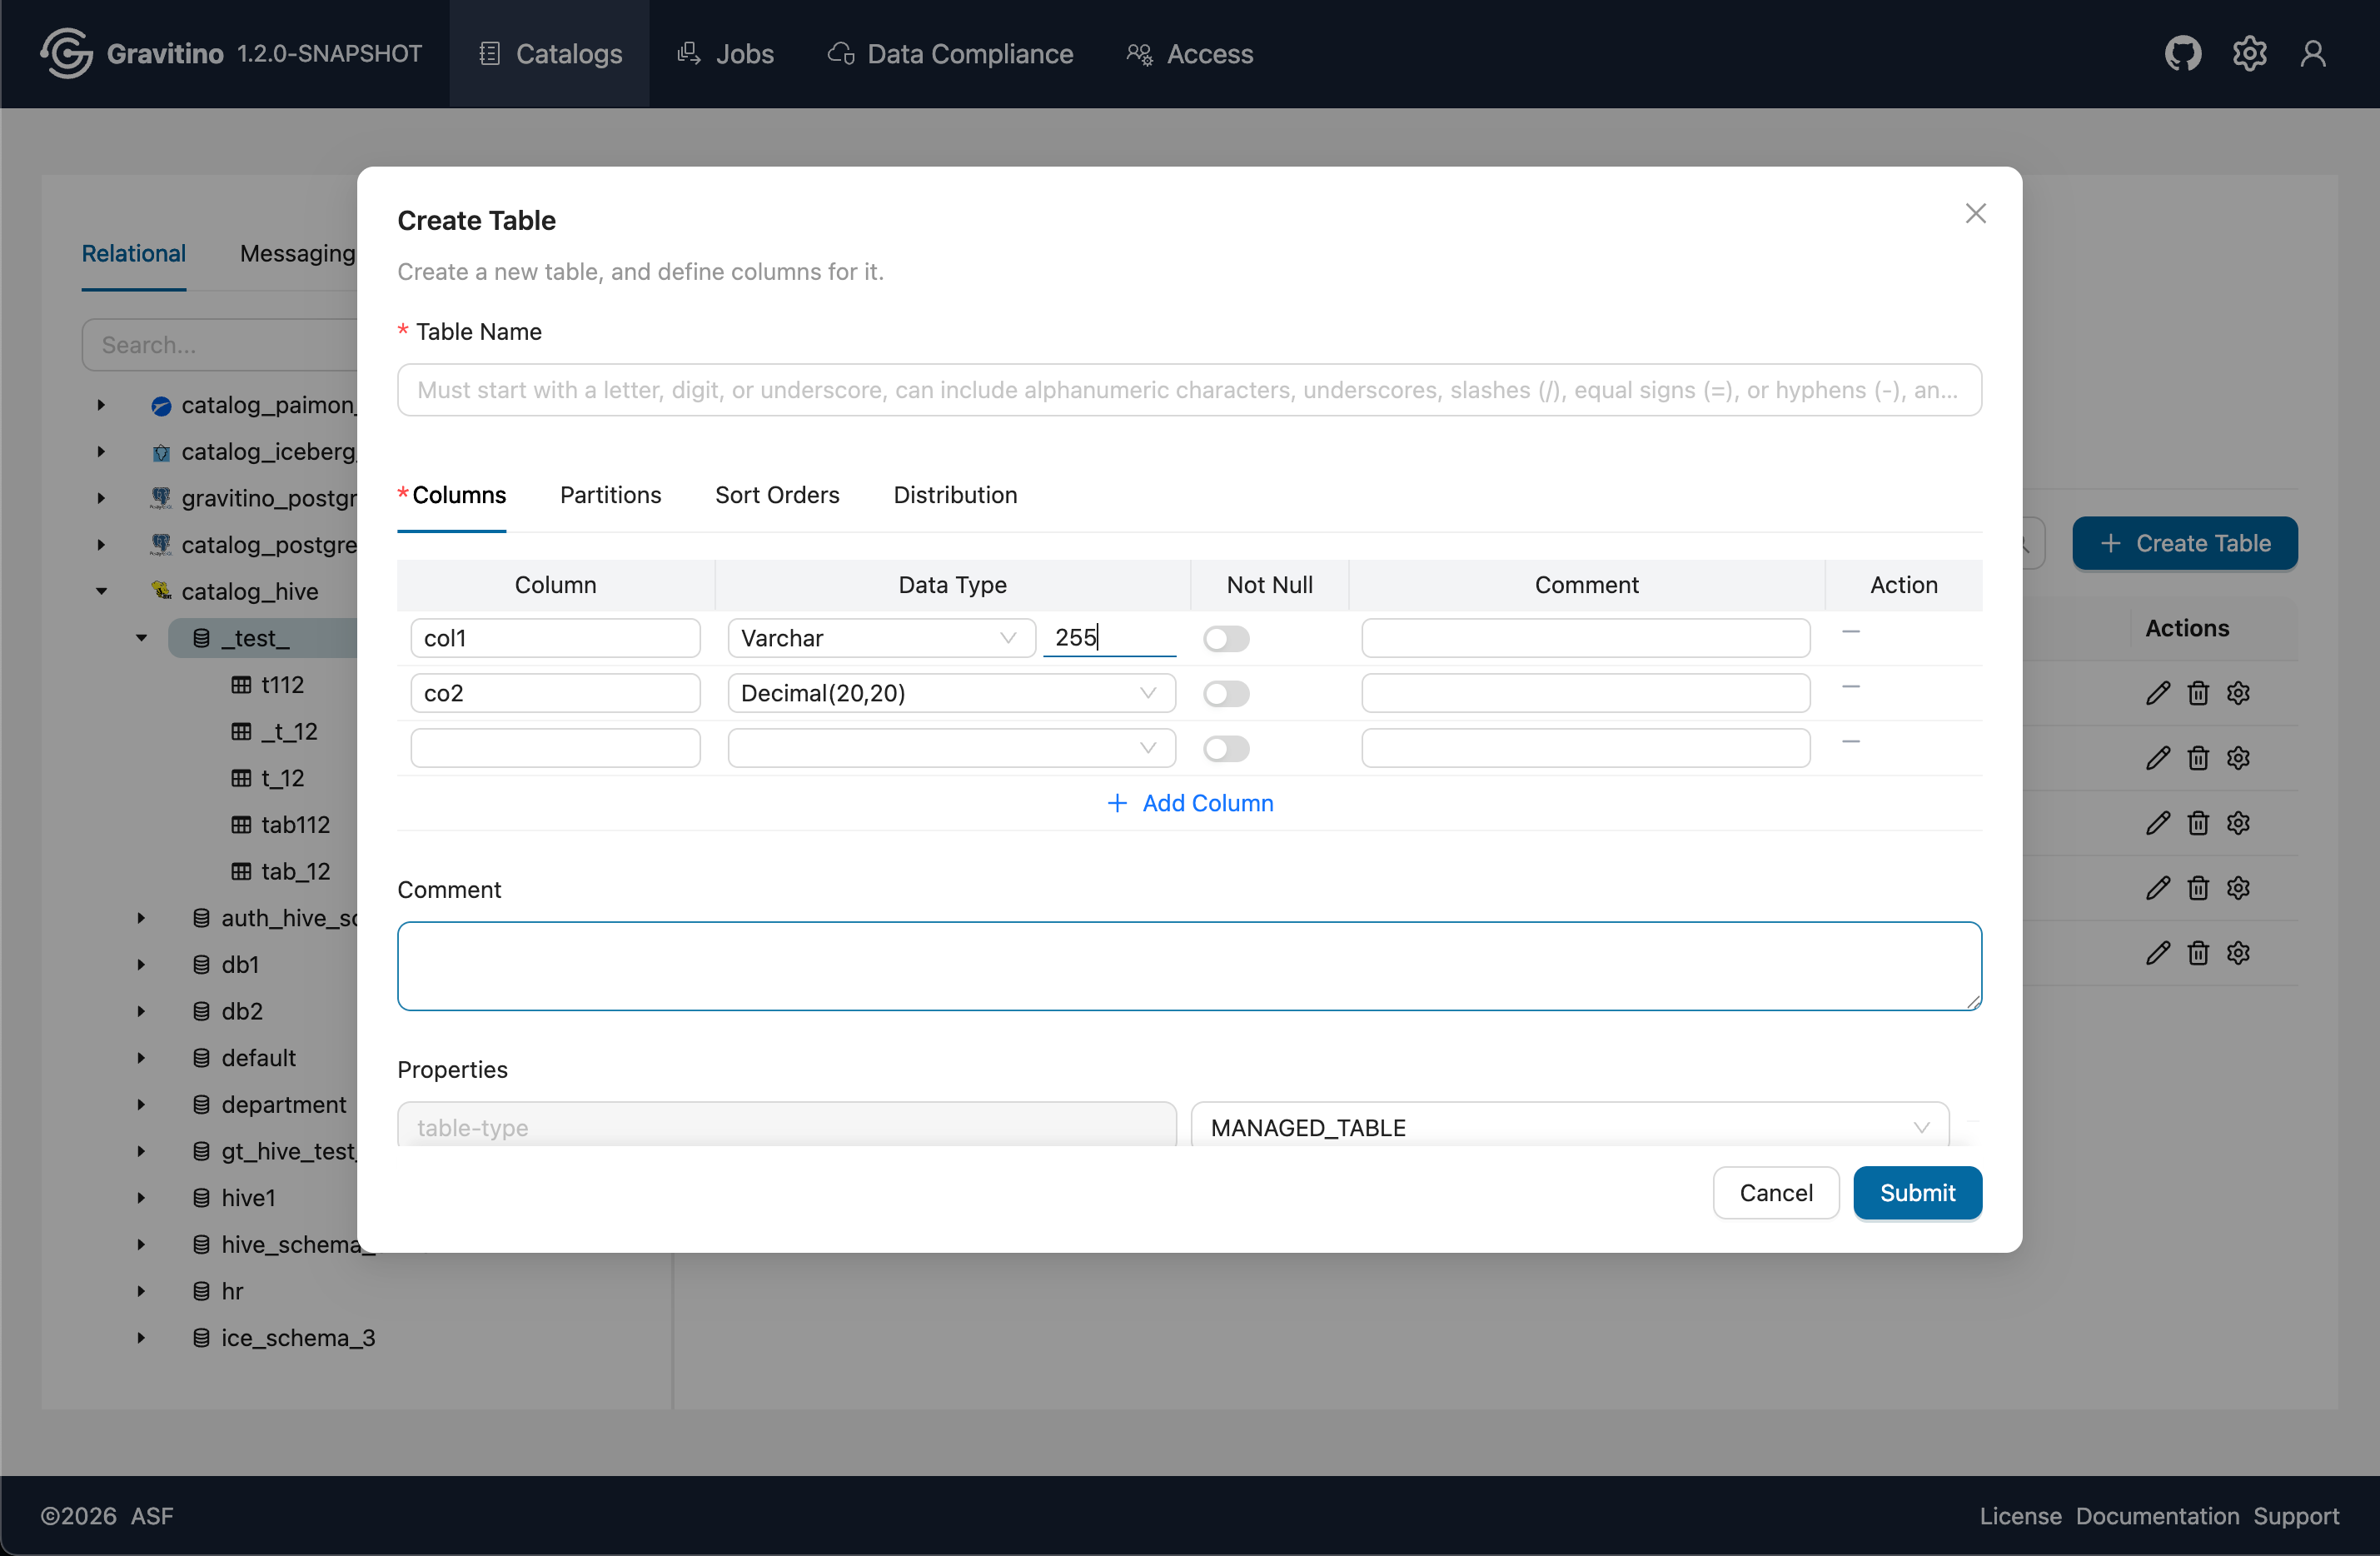Click the Add Column link
The image size is (2380, 1556).
pos(1190,803)
